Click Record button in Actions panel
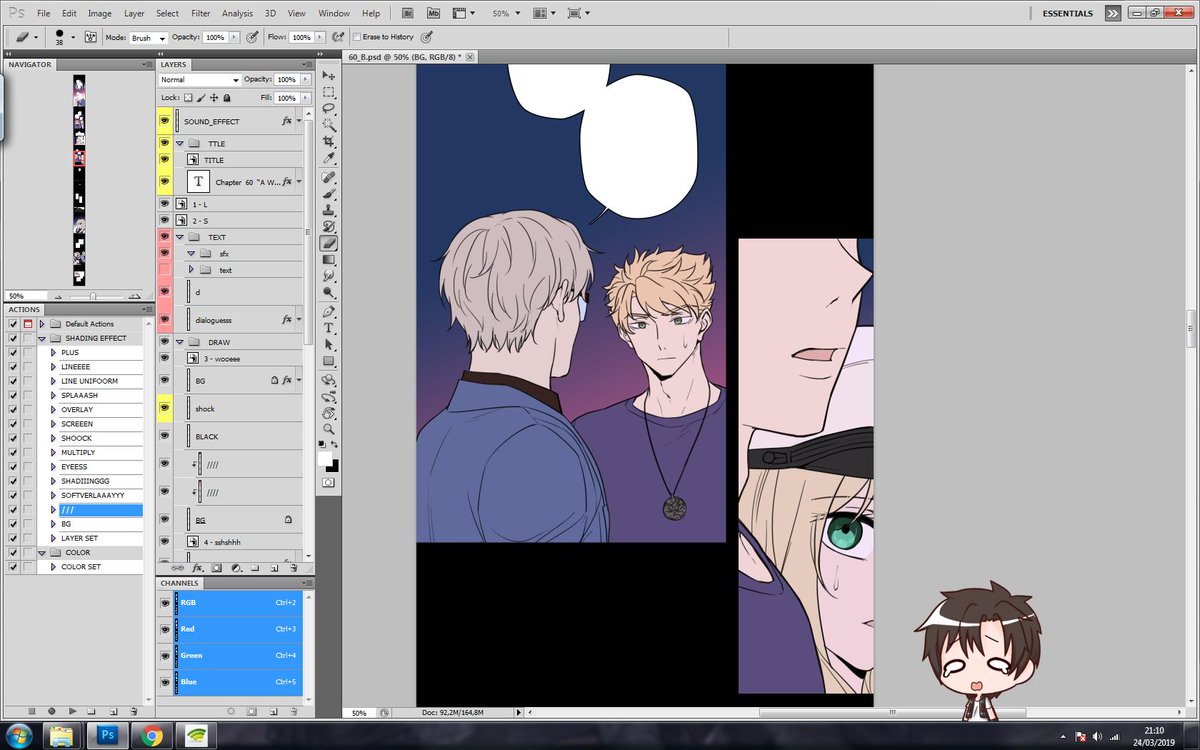Image resolution: width=1200 pixels, height=750 pixels. (53, 710)
